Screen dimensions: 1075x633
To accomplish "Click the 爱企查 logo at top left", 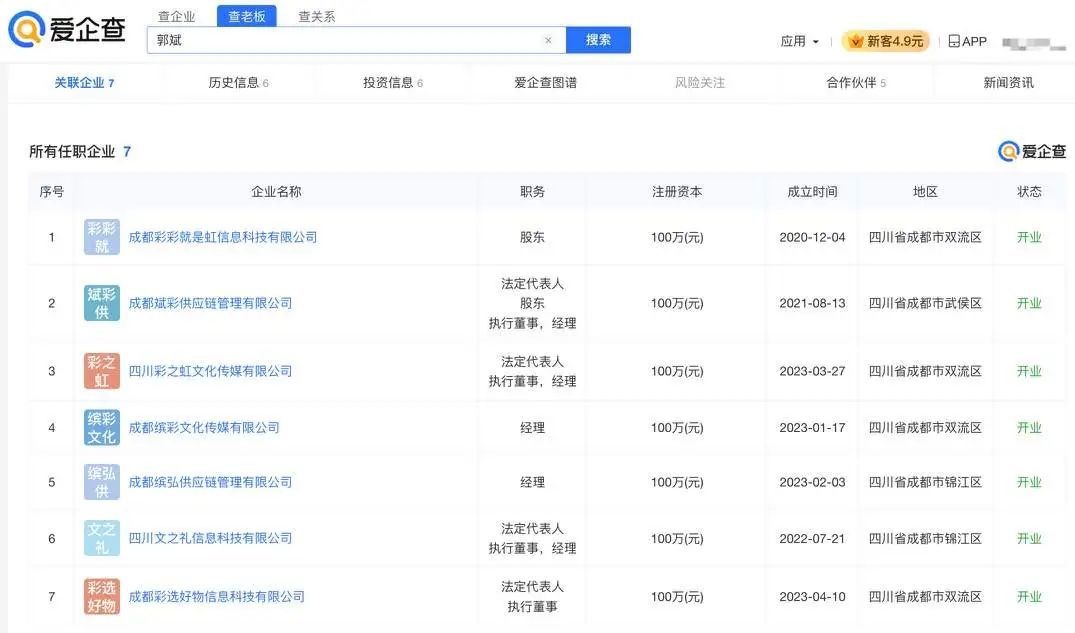I will click(x=67, y=29).
